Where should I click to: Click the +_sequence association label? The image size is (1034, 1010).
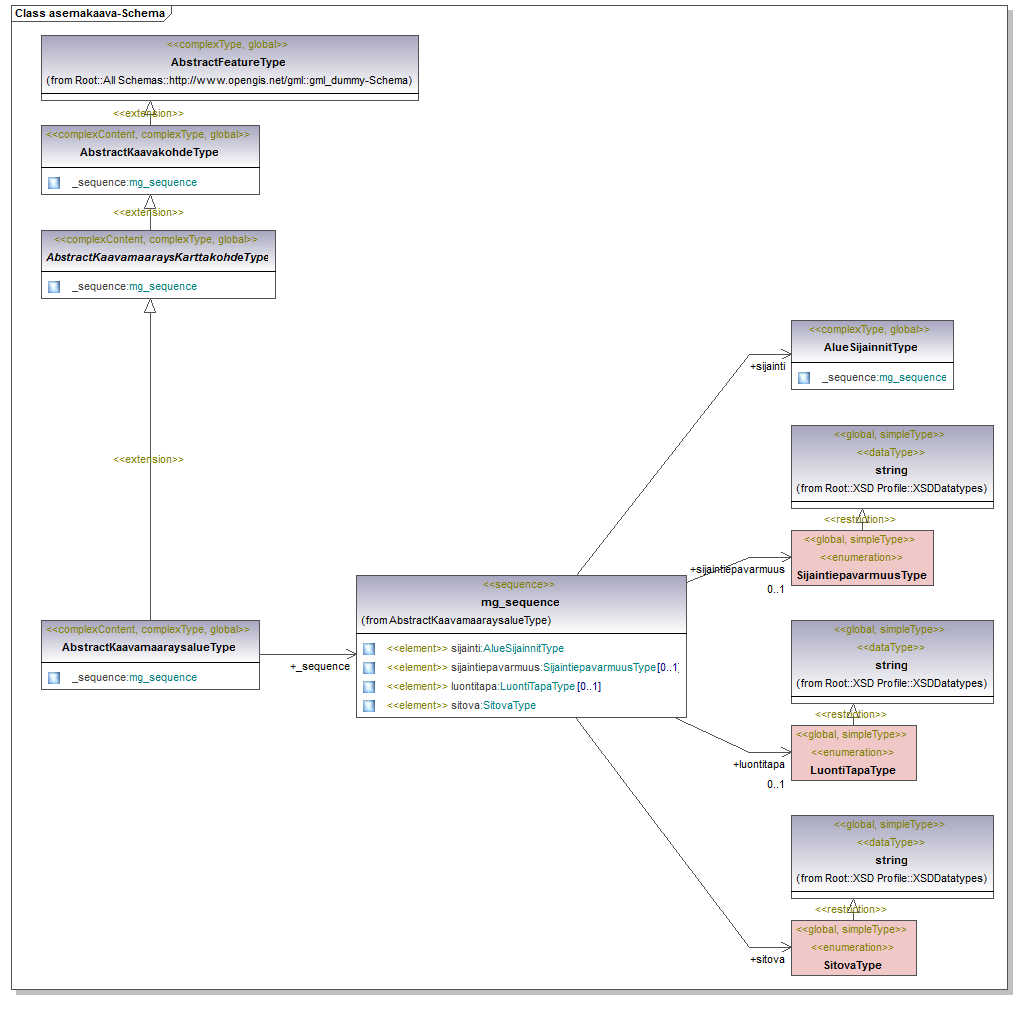(320, 667)
